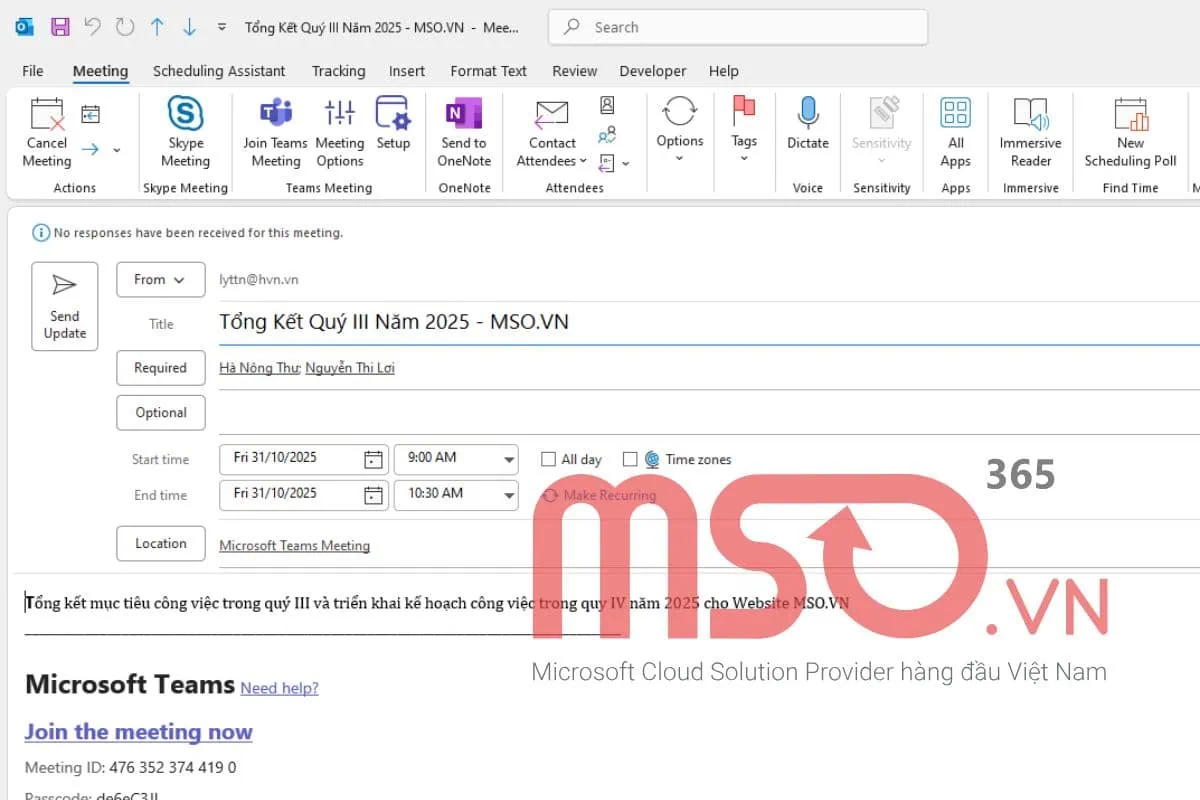The height and width of the screenshot is (800, 1200).
Task: Click the Join the meeting now link
Action: click(x=137, y=731)
